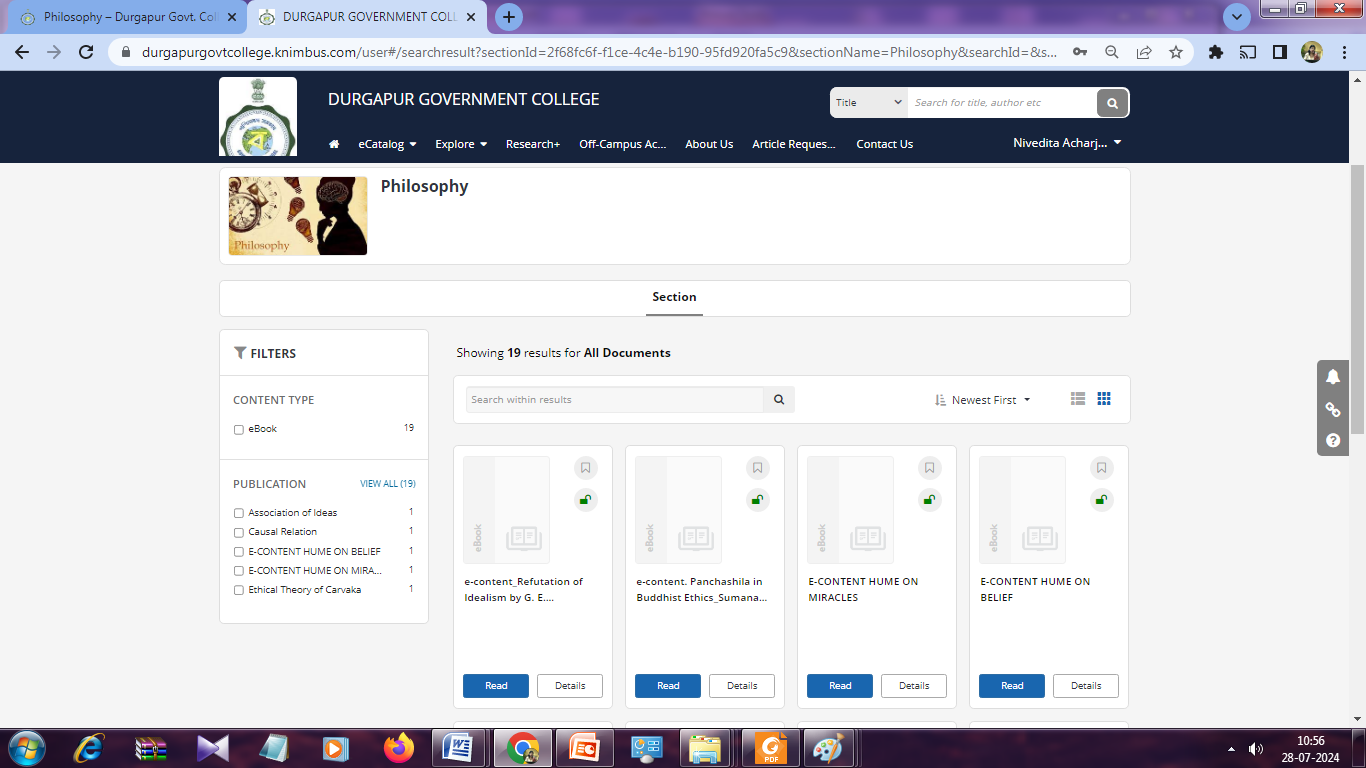Check the Association of Ideas filter
The height and width of the screenshot is (768, 1366).
click(x=239, y=513)
